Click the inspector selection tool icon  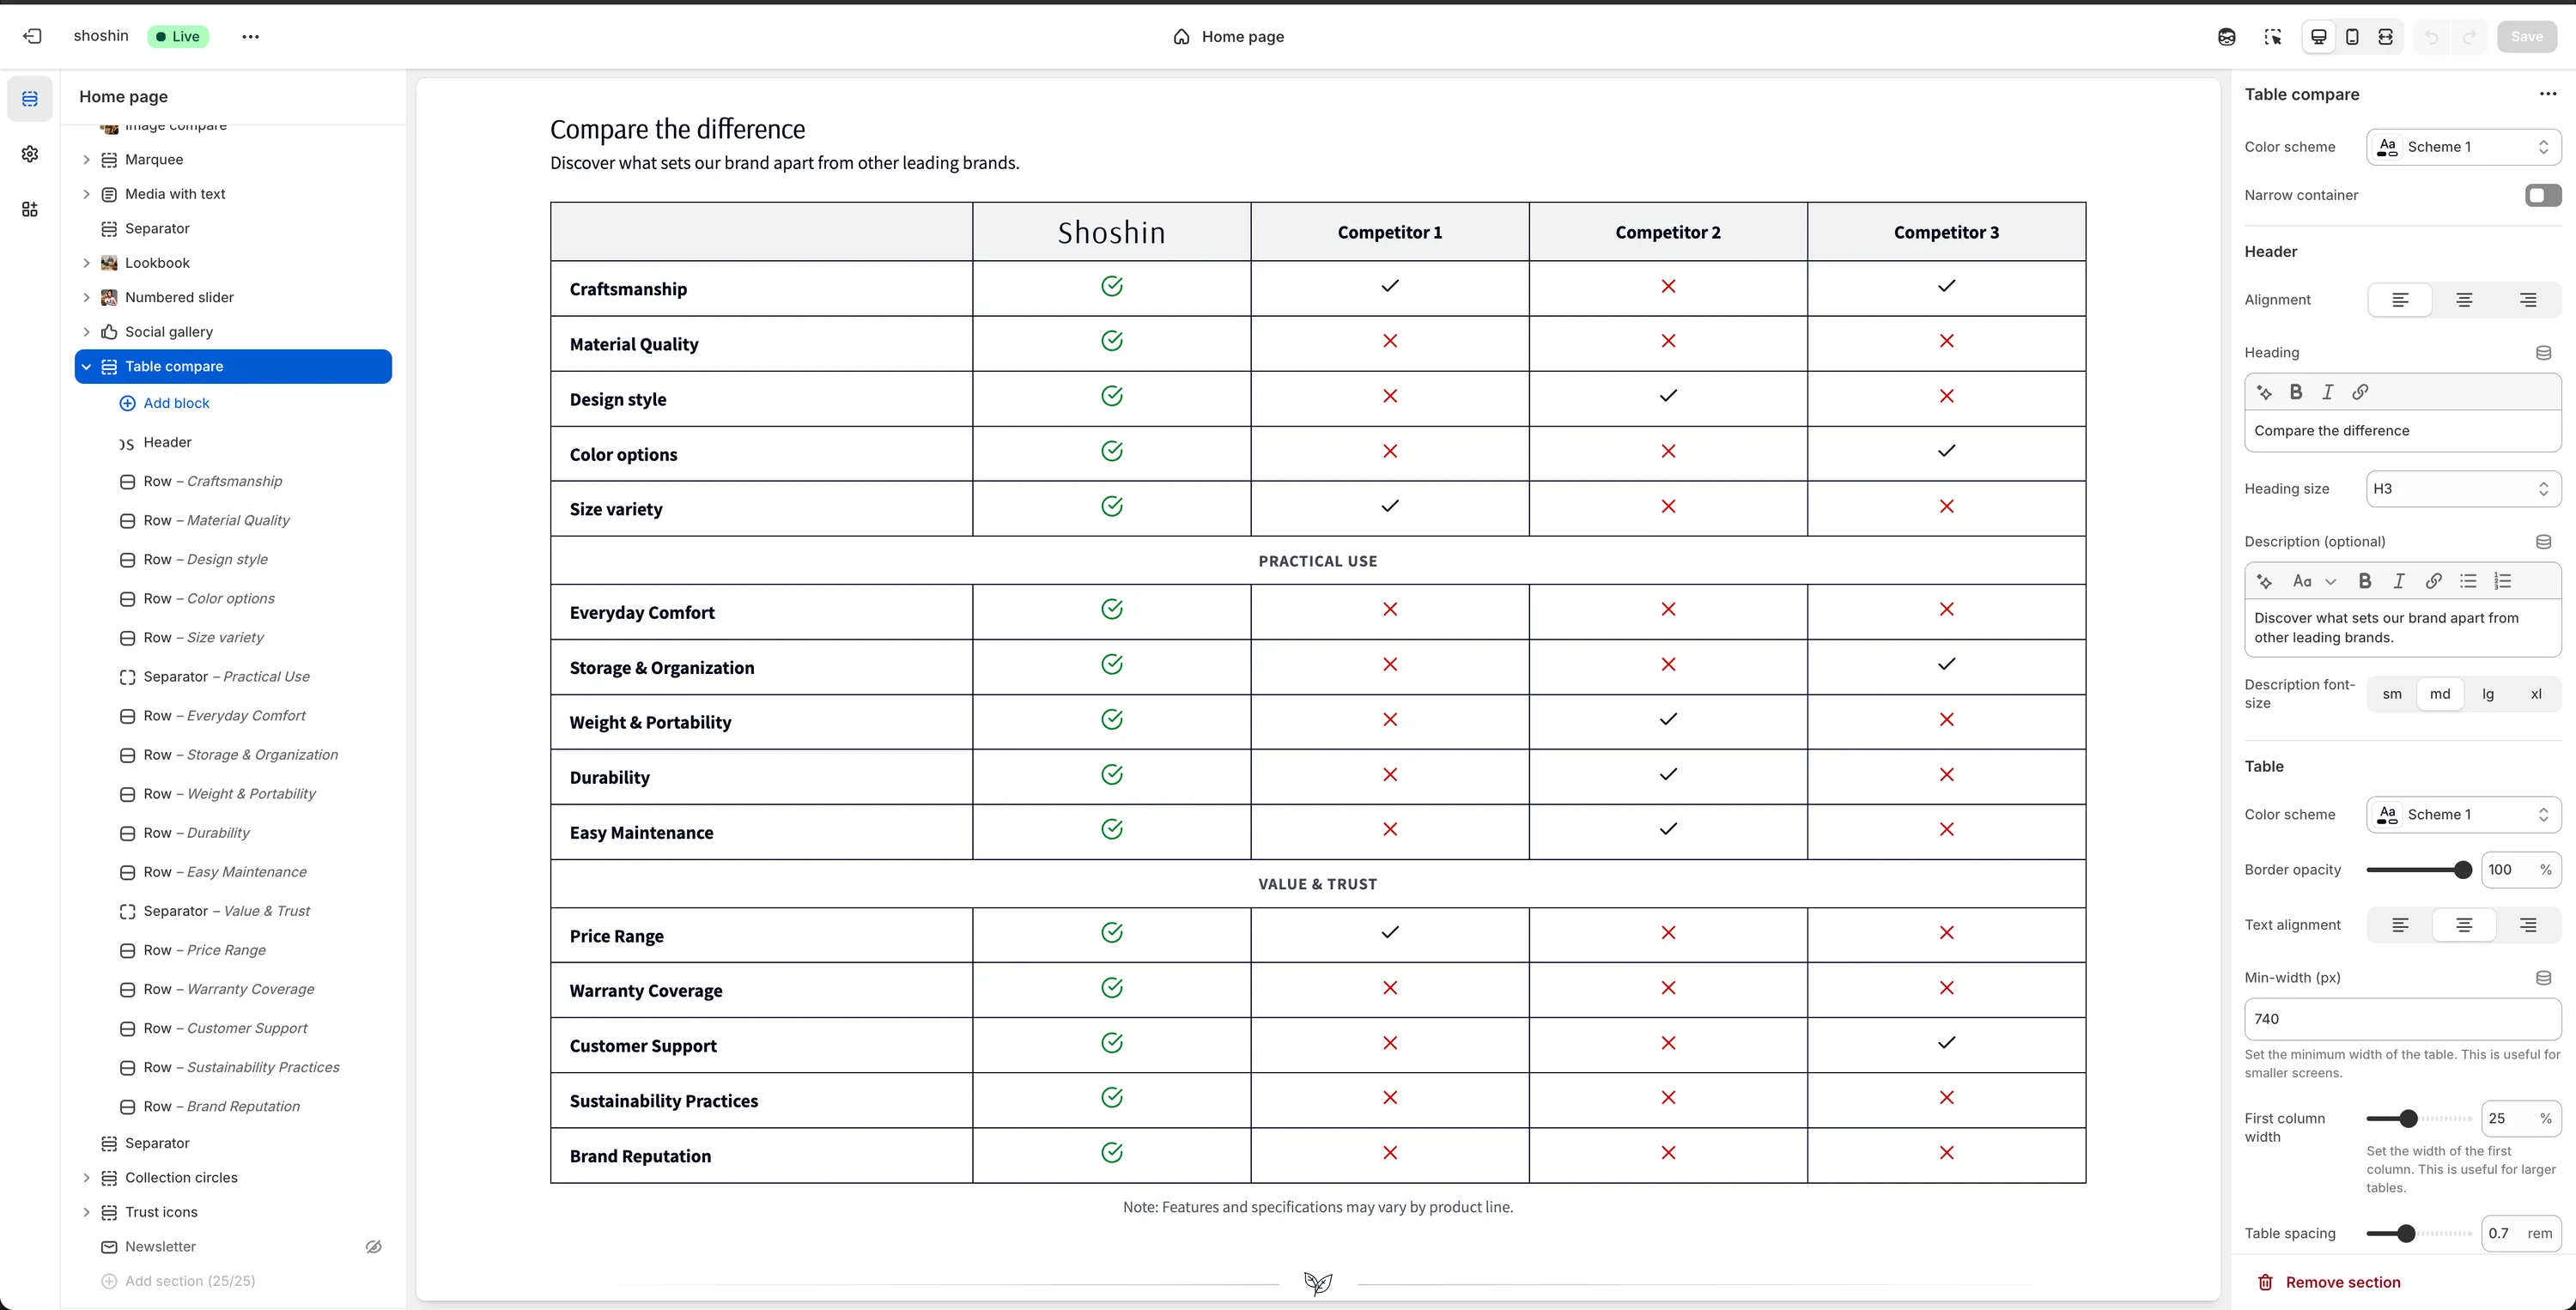2272,36
